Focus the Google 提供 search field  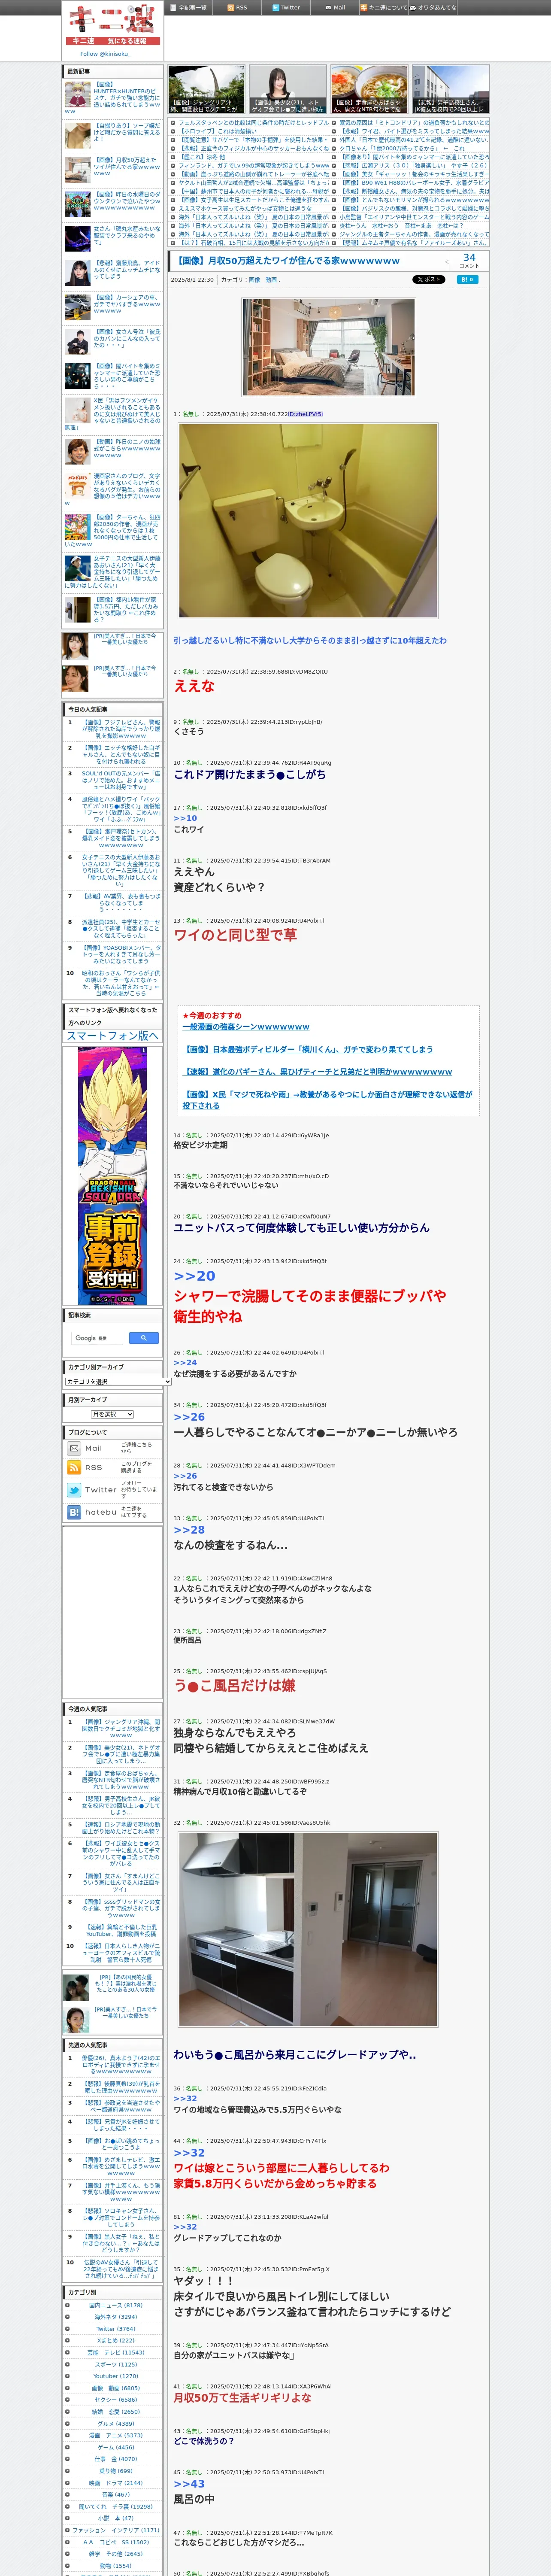pos(98,1338)
